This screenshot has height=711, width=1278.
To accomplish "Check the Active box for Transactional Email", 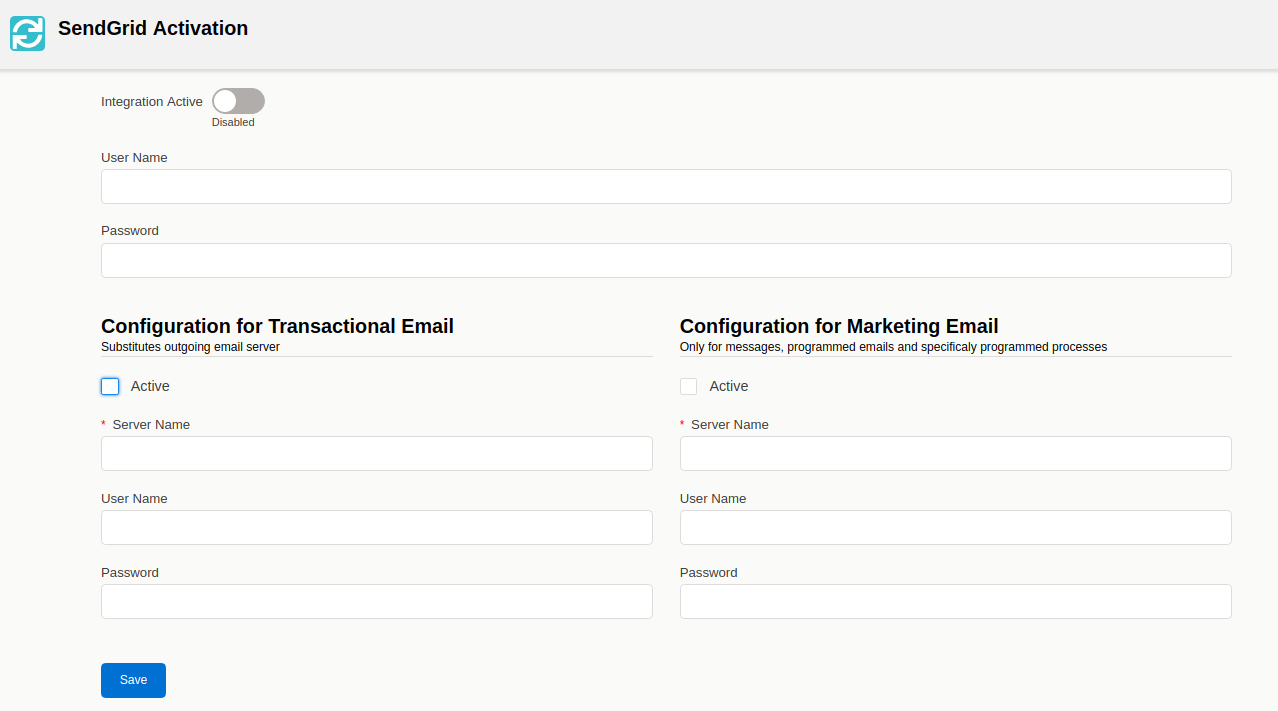I will 110,387.
